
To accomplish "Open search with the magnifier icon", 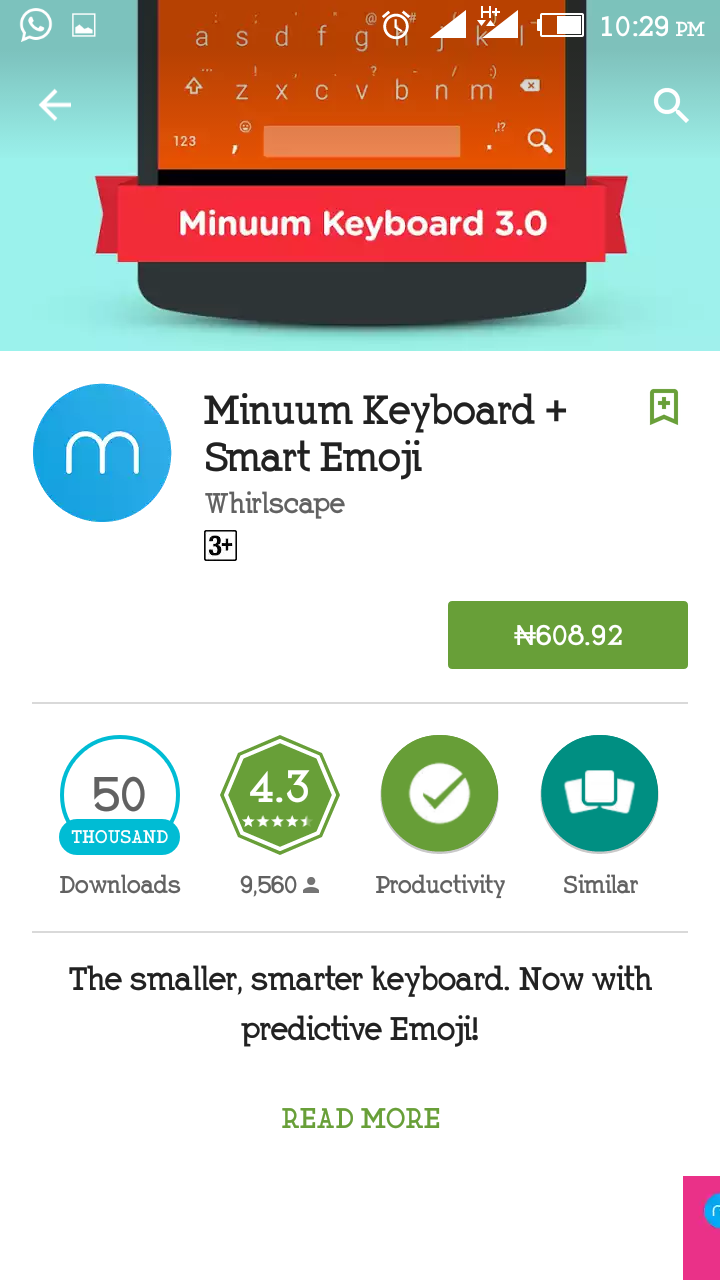I will click(x=671, y=104).
